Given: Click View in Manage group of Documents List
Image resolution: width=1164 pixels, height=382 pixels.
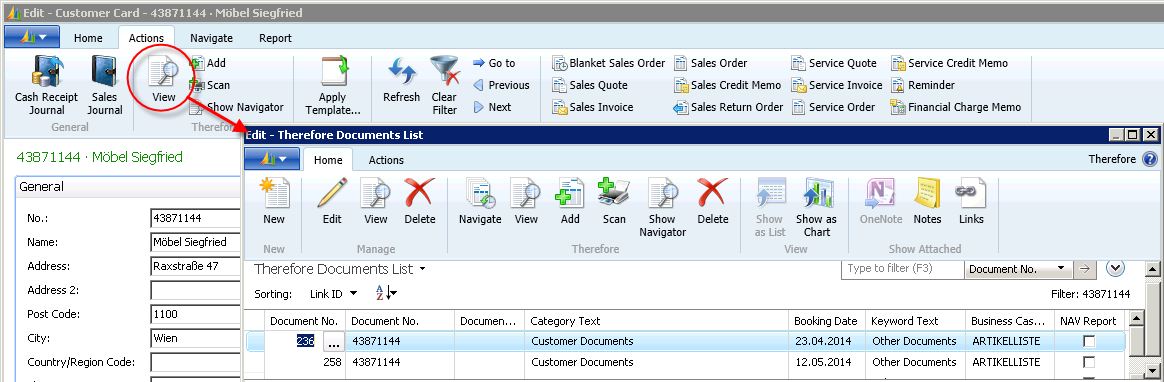Looking at the screenshot, I should click(376, 201).
